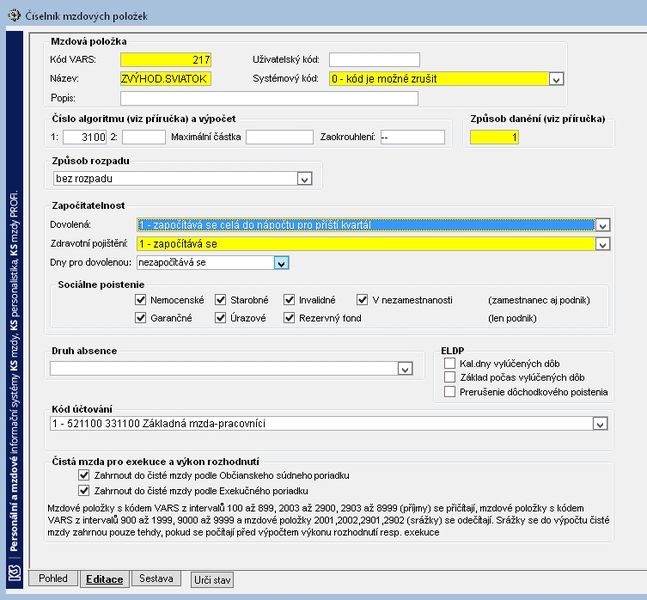Viewport: 647px width, 600px height.
Task: Open the Dovolená dropdown arrow
Action: click(x=602, y=225)
